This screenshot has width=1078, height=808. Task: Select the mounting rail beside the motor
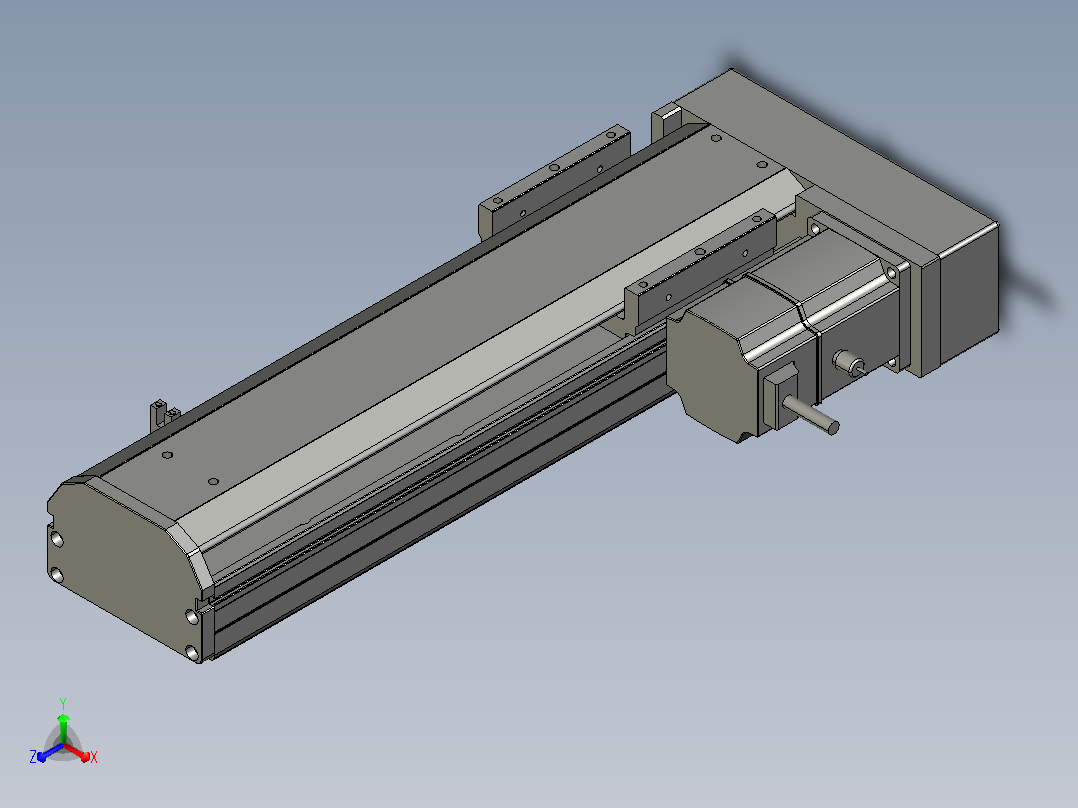(x=701, y=272)
